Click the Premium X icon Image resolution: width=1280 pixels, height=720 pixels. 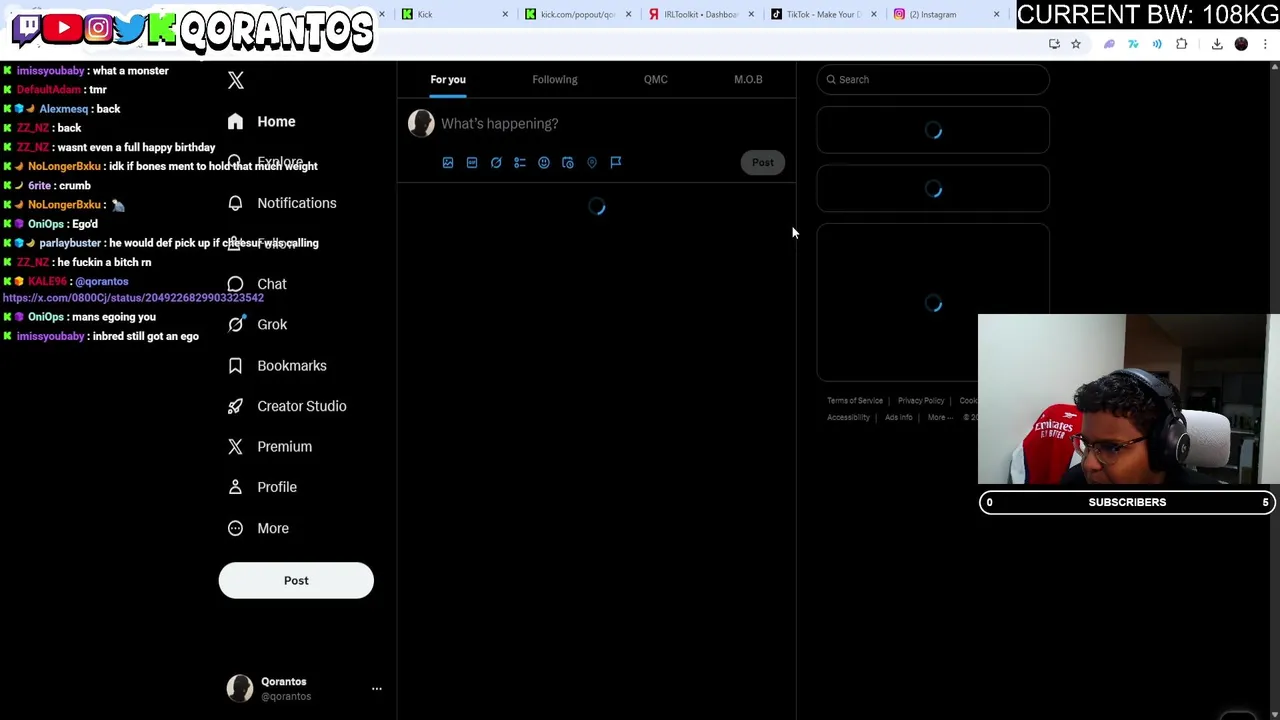235,447
